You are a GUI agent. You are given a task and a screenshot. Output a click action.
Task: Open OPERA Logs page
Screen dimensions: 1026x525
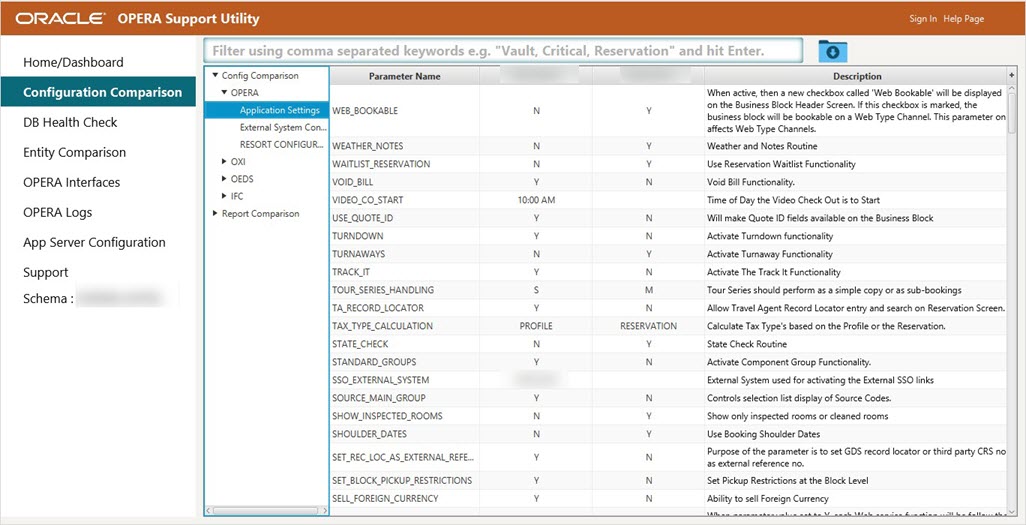[x=58, y=212]
